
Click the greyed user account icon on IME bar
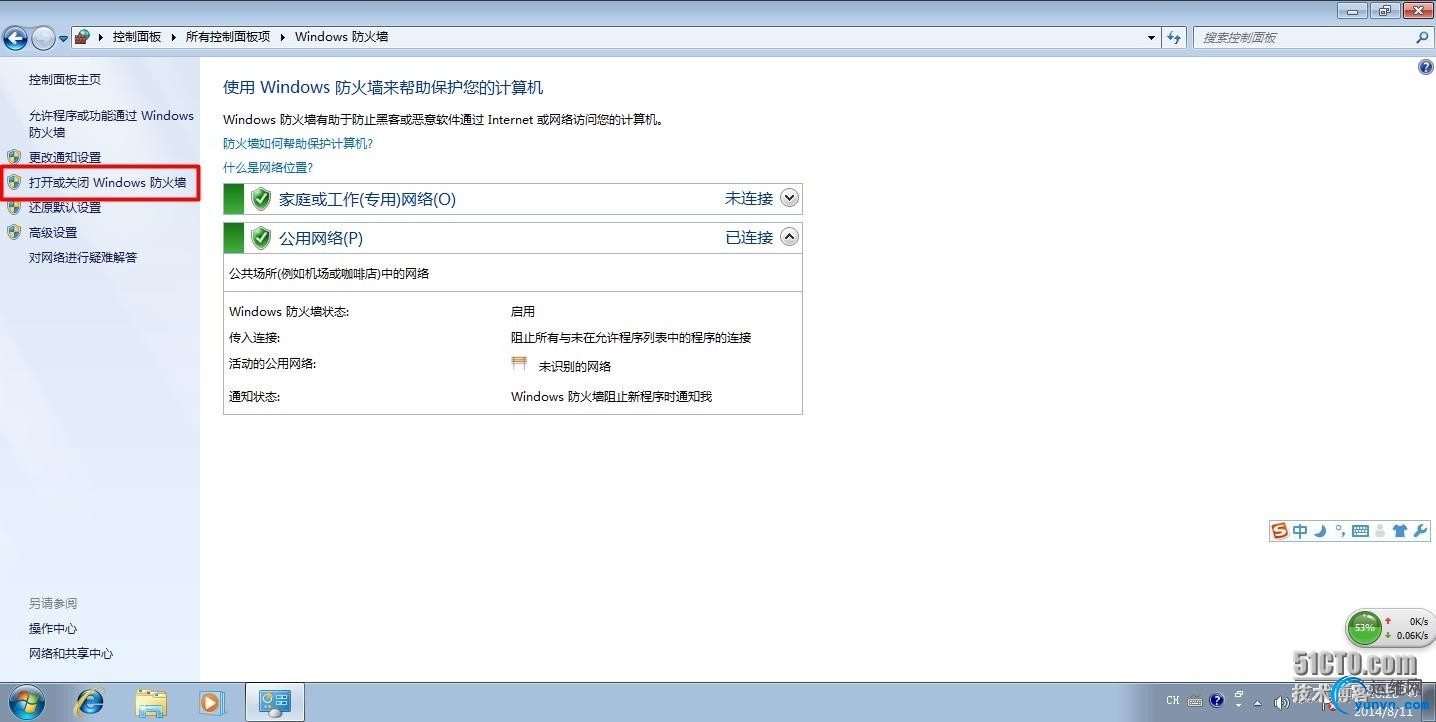tap(1381, 531)
